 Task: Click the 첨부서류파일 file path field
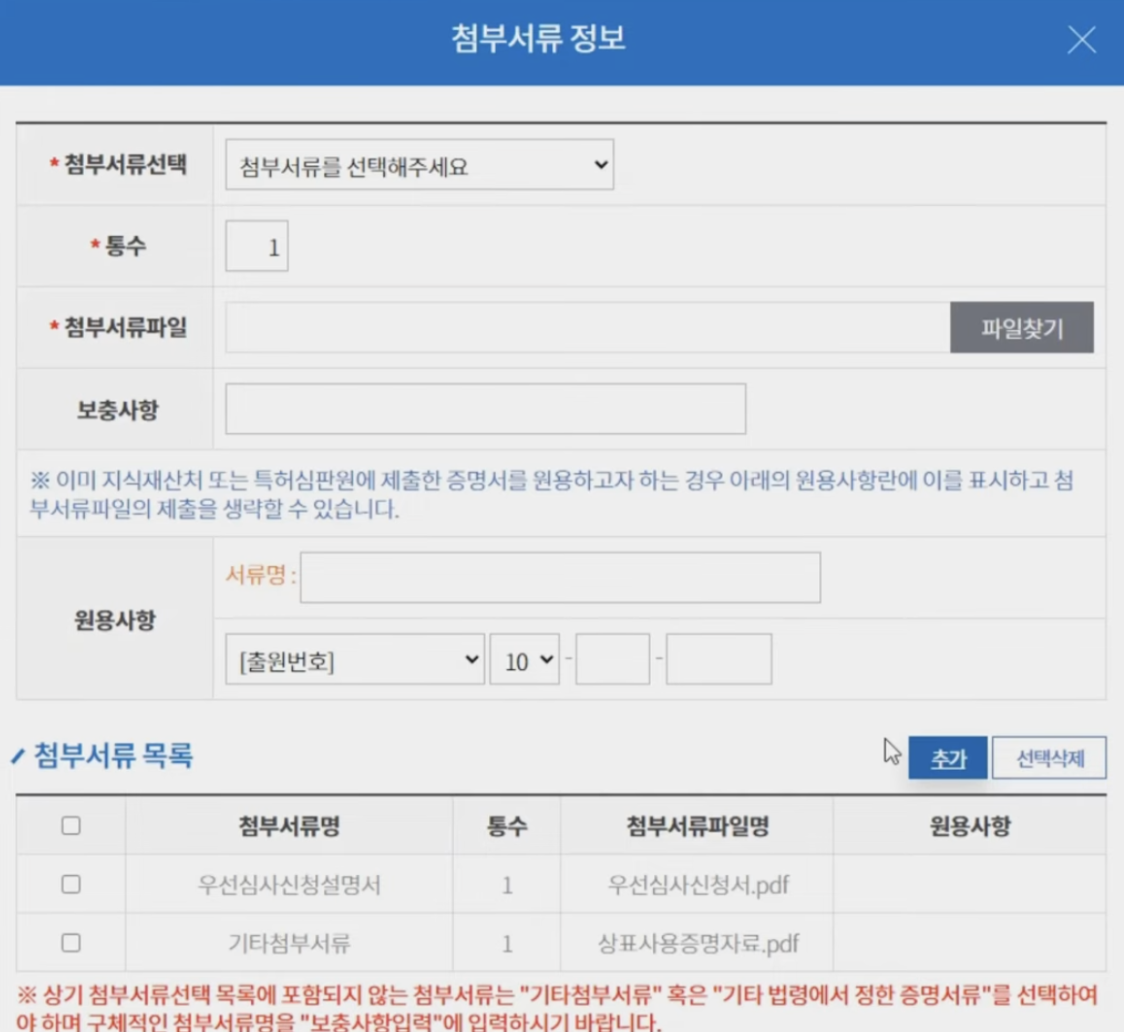point(585,325)
